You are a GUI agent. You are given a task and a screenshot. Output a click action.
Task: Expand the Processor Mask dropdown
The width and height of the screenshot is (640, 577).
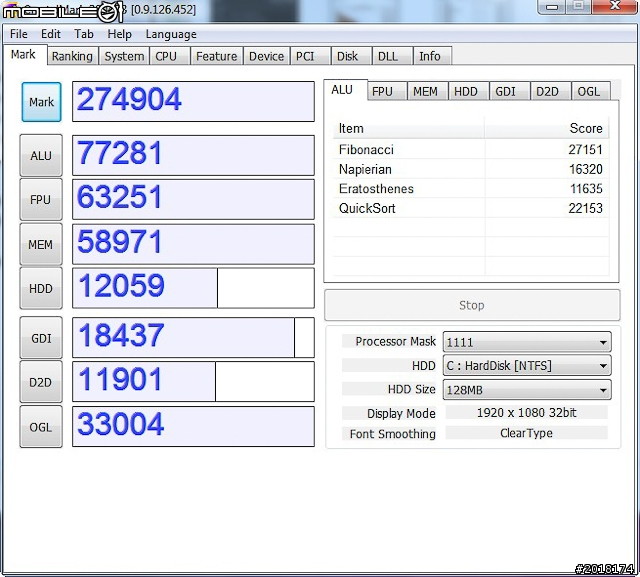[x=526, y=342]
